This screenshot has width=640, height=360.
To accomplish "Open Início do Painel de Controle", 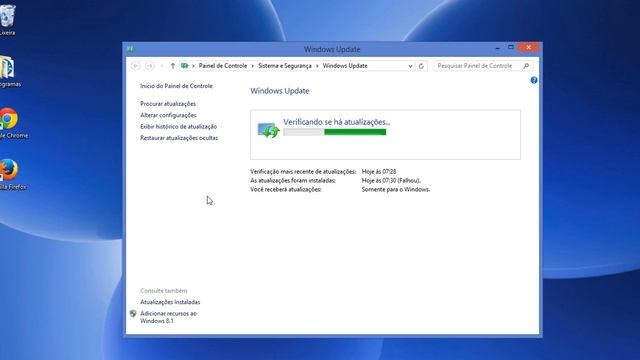I will click(x=176, y=86).
